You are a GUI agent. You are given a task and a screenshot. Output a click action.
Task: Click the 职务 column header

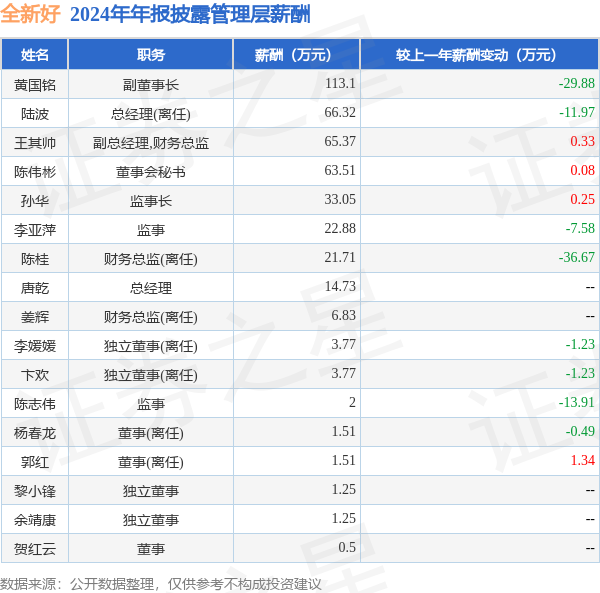[151, 55]
